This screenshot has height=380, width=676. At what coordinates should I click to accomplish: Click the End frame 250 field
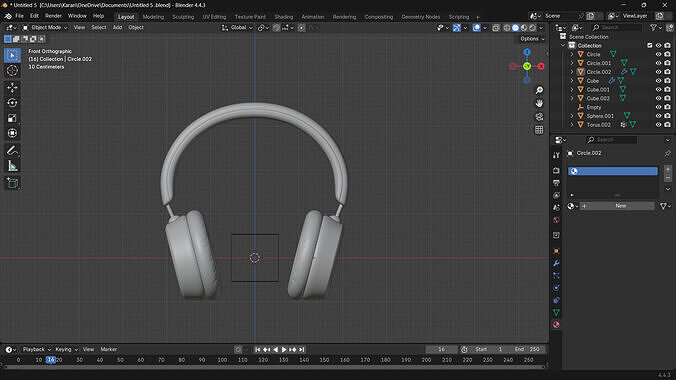tap(527, 349)
